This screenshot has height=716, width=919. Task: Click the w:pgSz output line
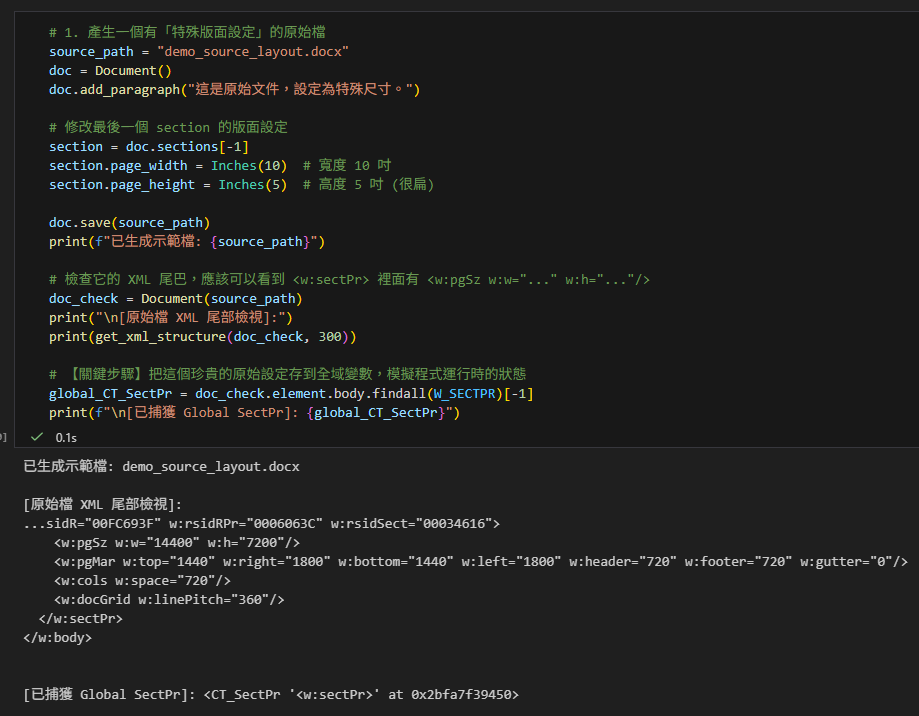pos(177,542)
